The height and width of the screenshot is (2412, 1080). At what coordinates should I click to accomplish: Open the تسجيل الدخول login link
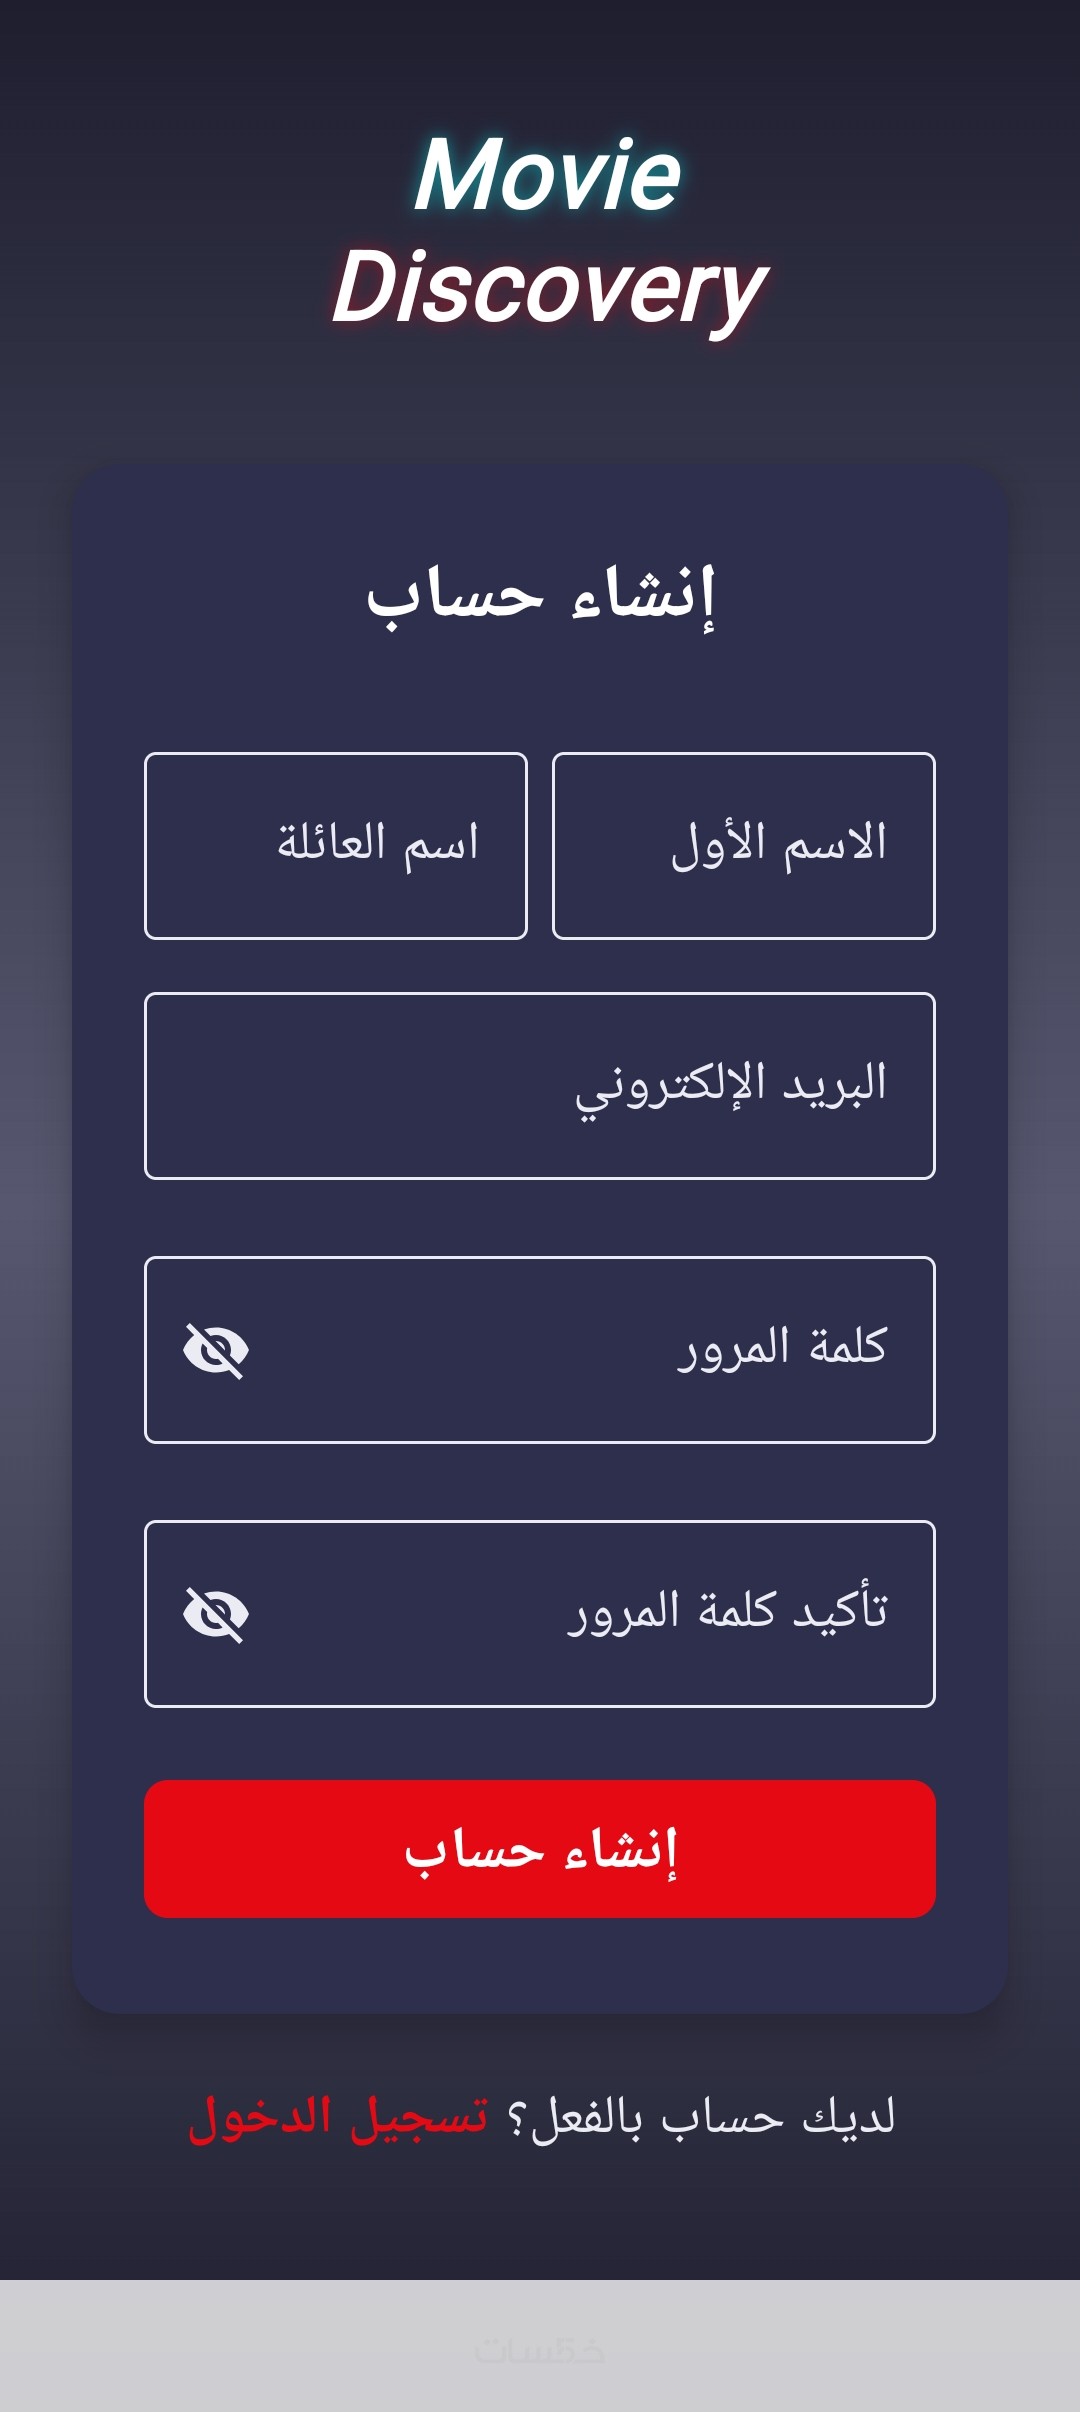[338, 2117]
